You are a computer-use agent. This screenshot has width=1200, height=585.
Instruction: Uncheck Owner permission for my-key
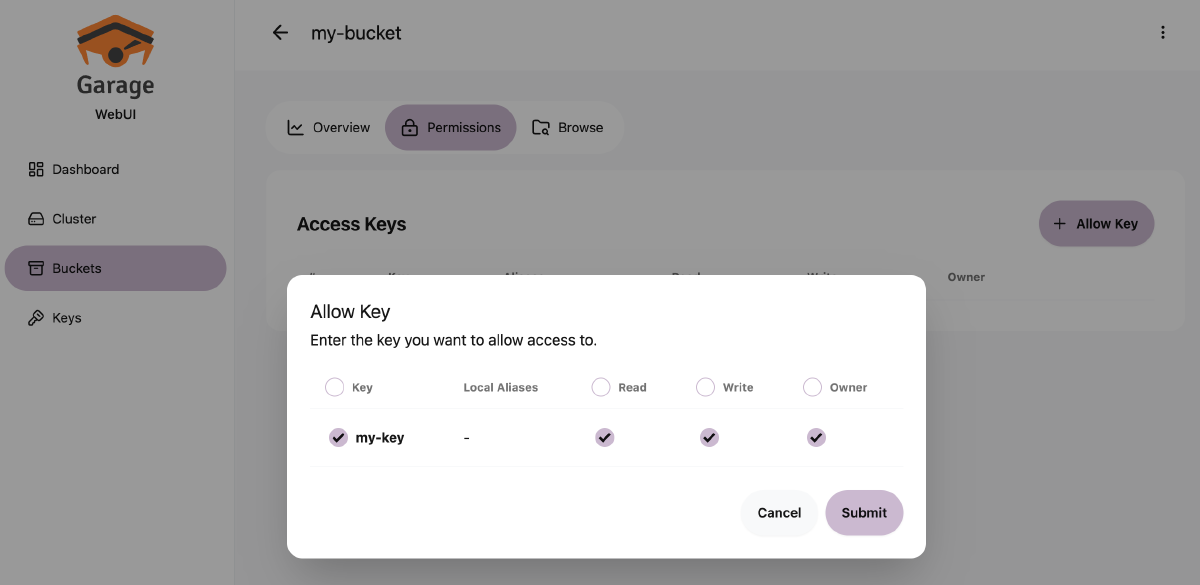click(817, 437)
